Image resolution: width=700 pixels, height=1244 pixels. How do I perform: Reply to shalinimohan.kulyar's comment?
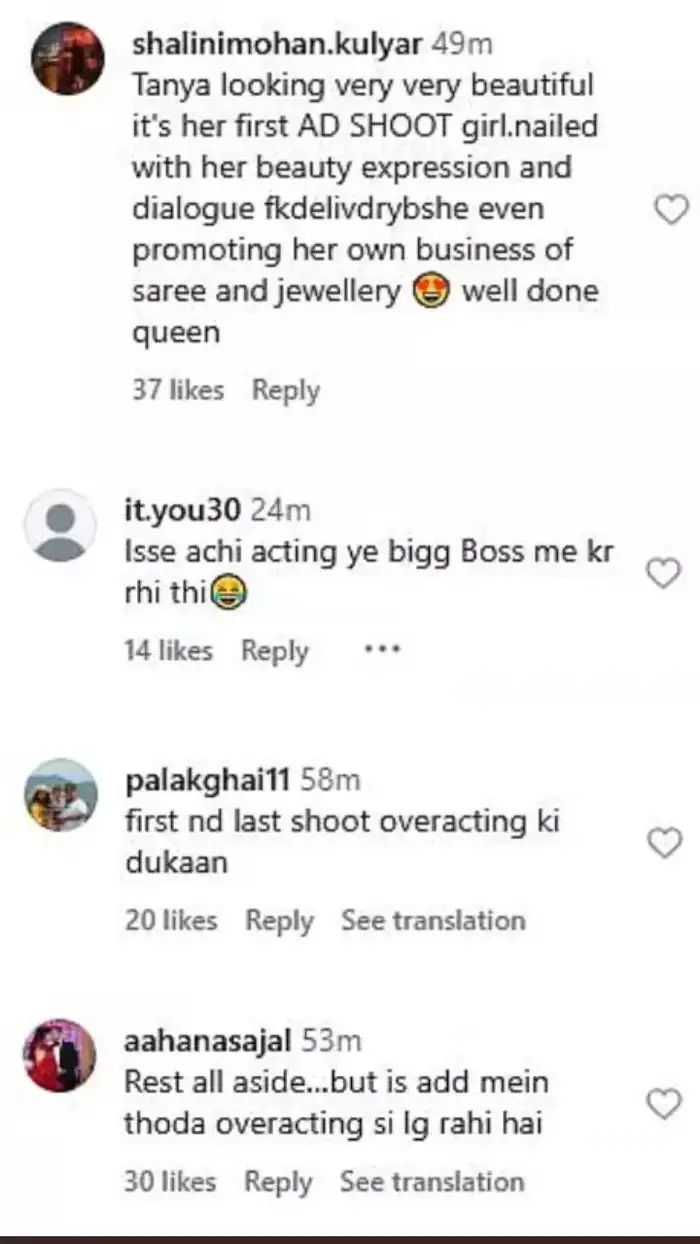(x=285, y=390)
